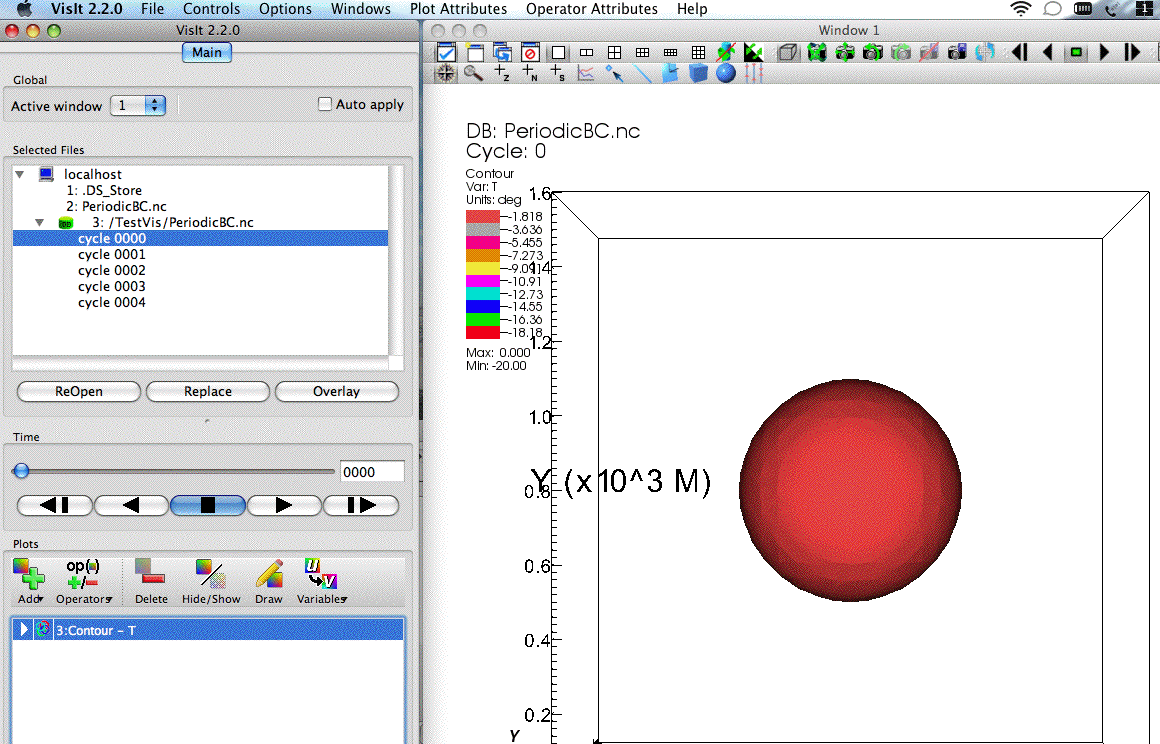
Task: Toggle the blue checkmark window icon
Action: 445,52
